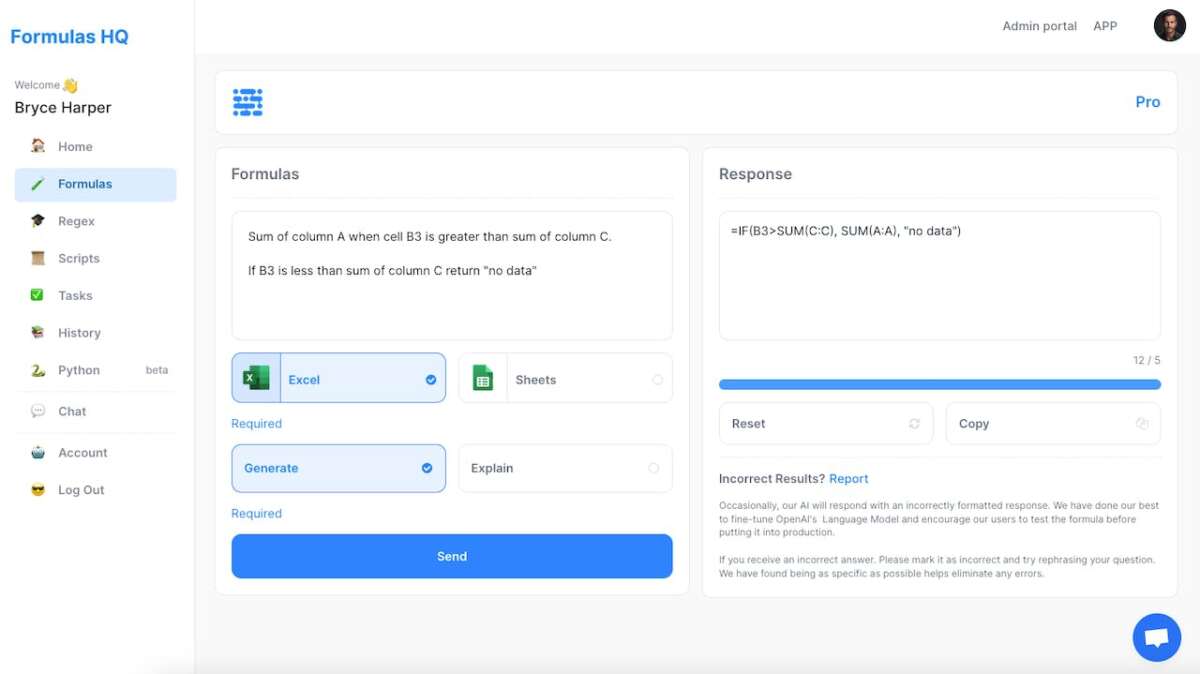Screen dimensions: 1200x674
Task: Click the Copy response icon
Action: tap(1141, 423)
